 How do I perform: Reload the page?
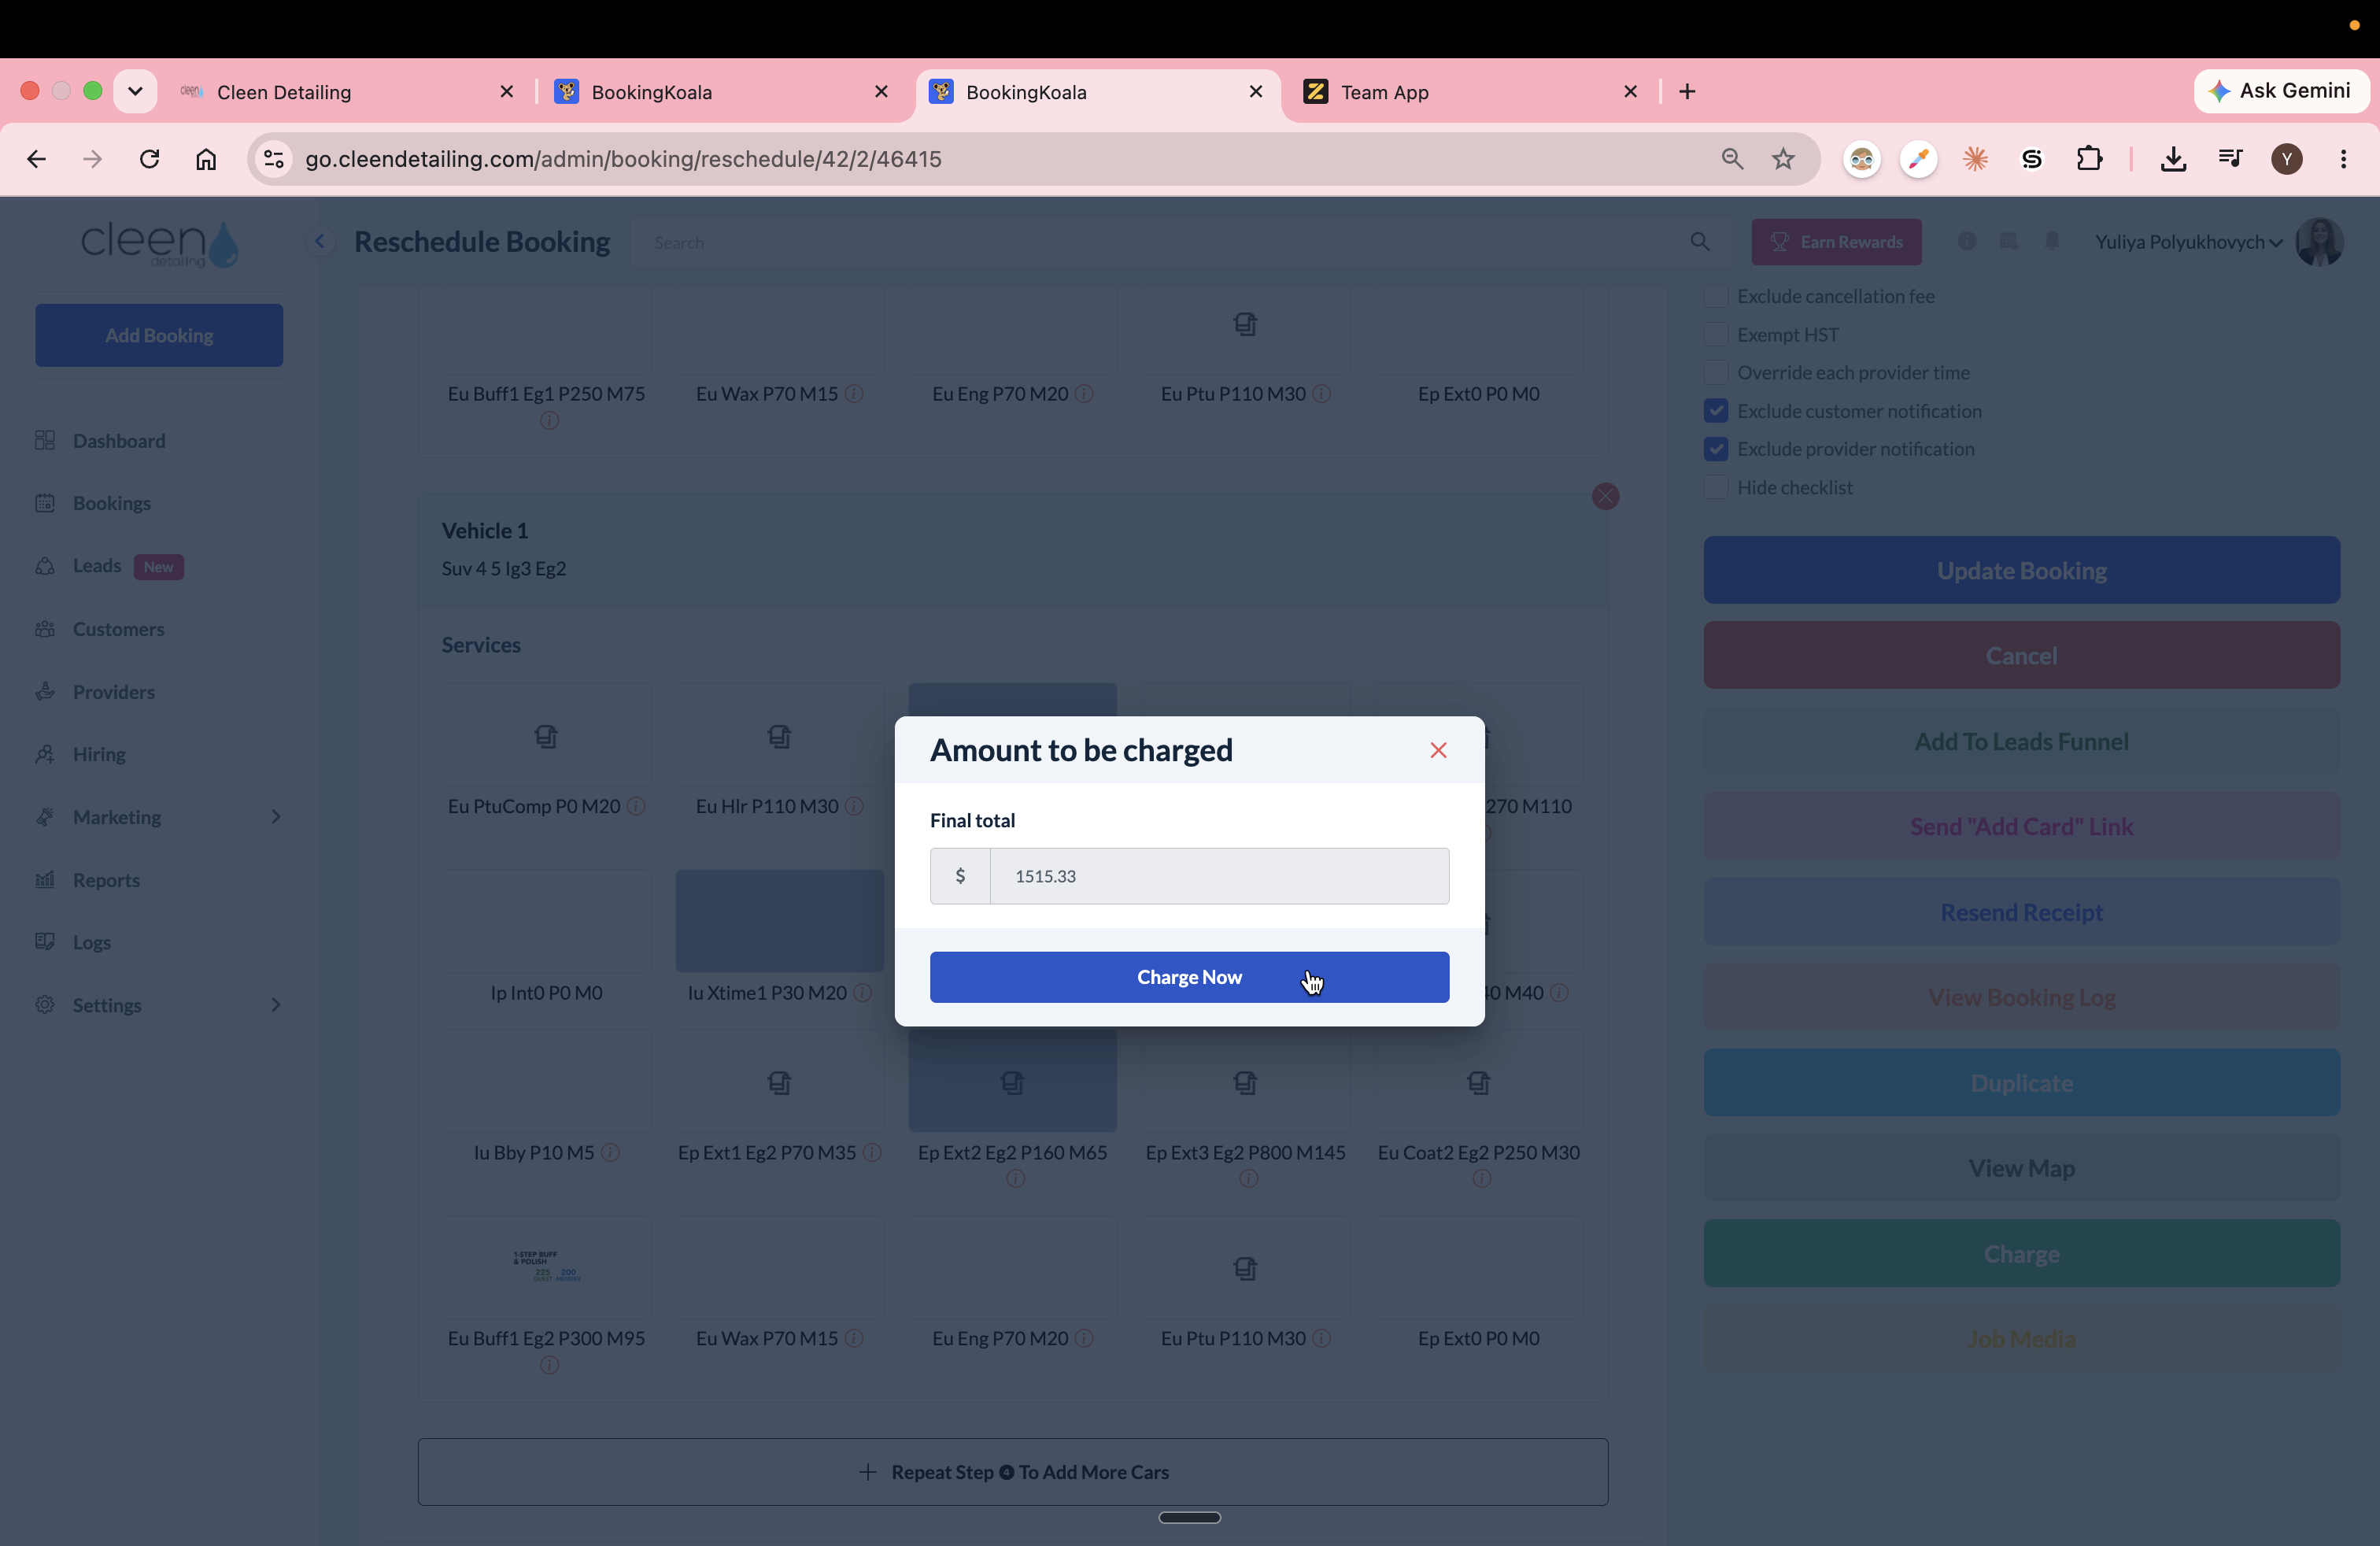tap(149, 159)
